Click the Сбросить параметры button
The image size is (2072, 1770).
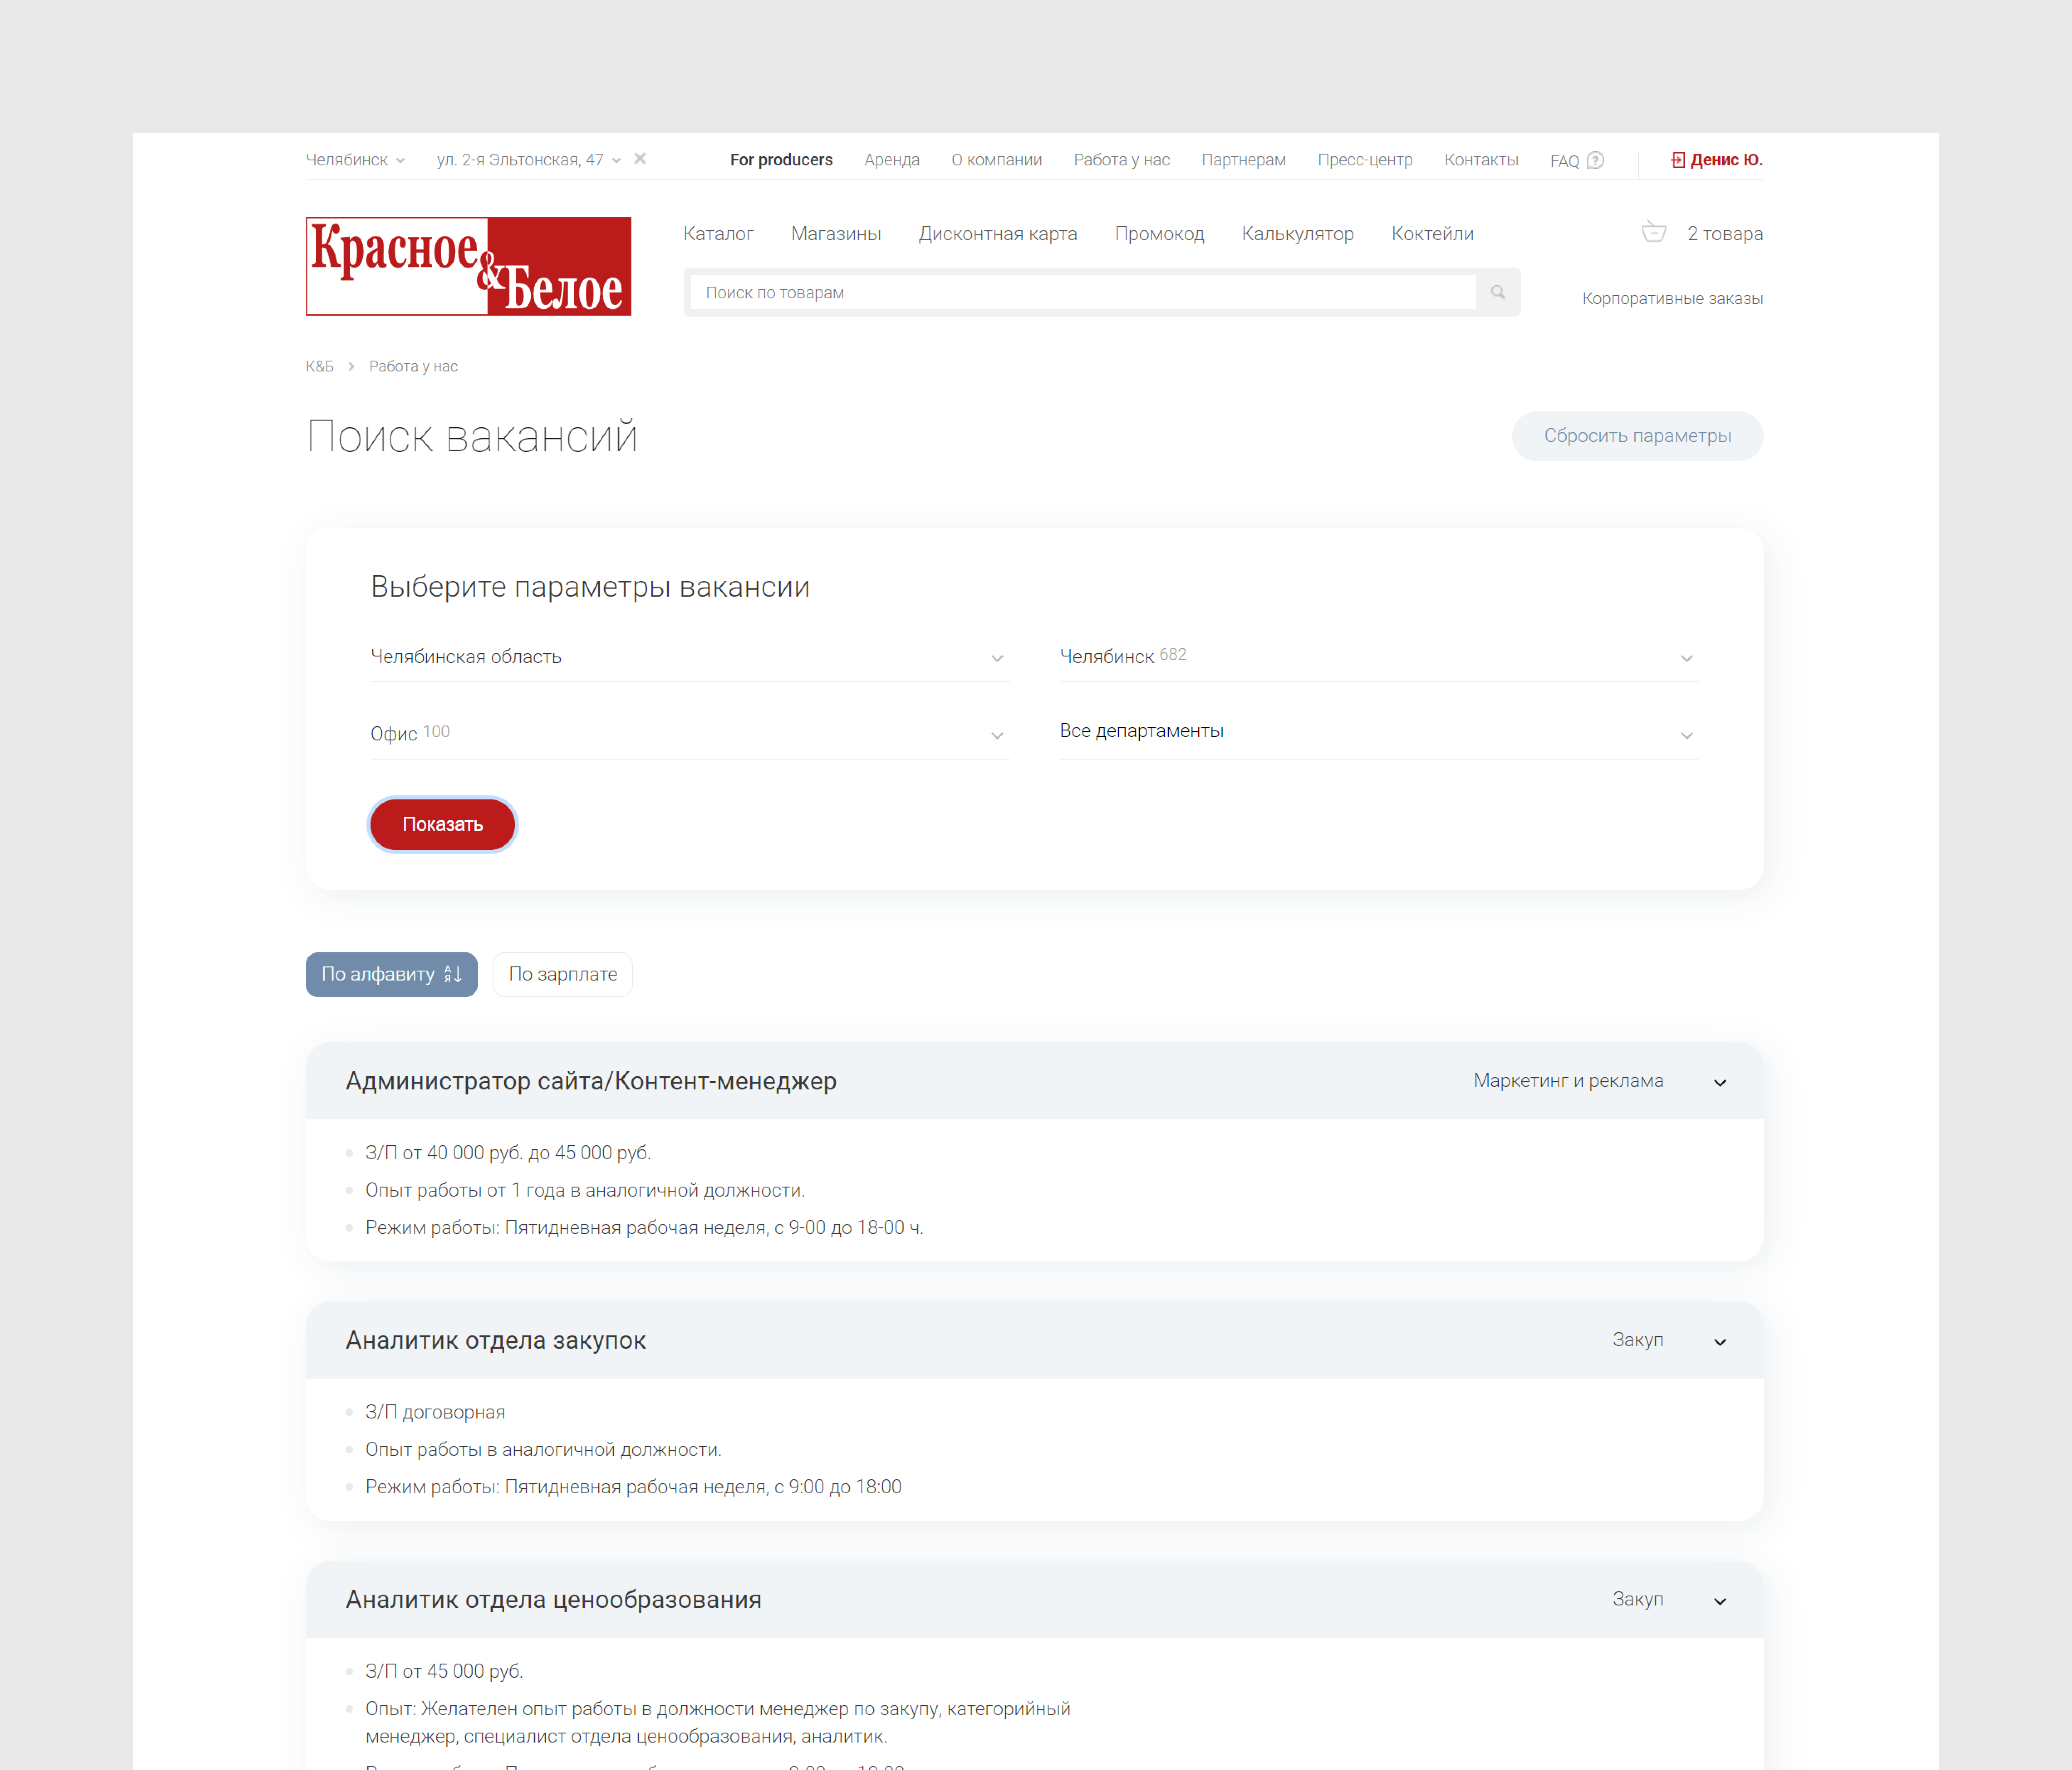point(1637,436)
